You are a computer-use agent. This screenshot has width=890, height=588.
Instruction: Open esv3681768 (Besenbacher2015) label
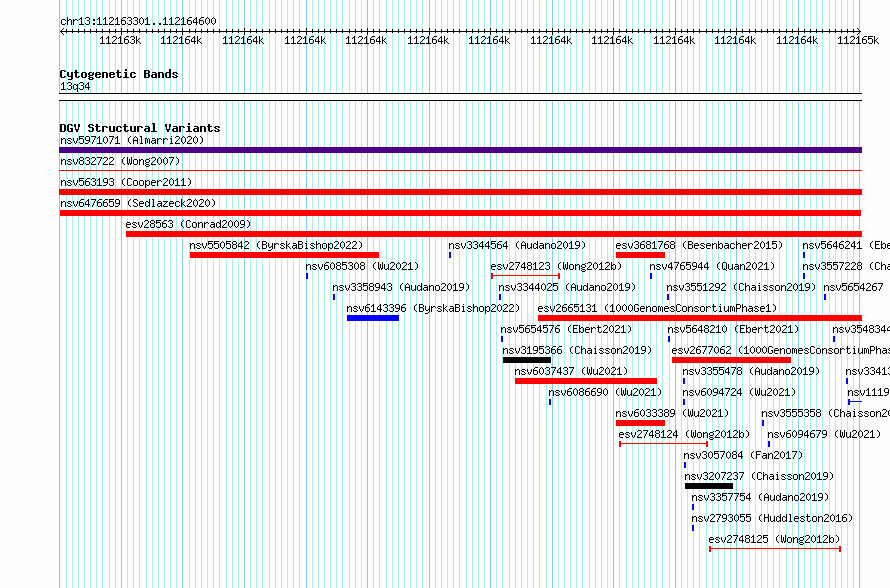699,245
